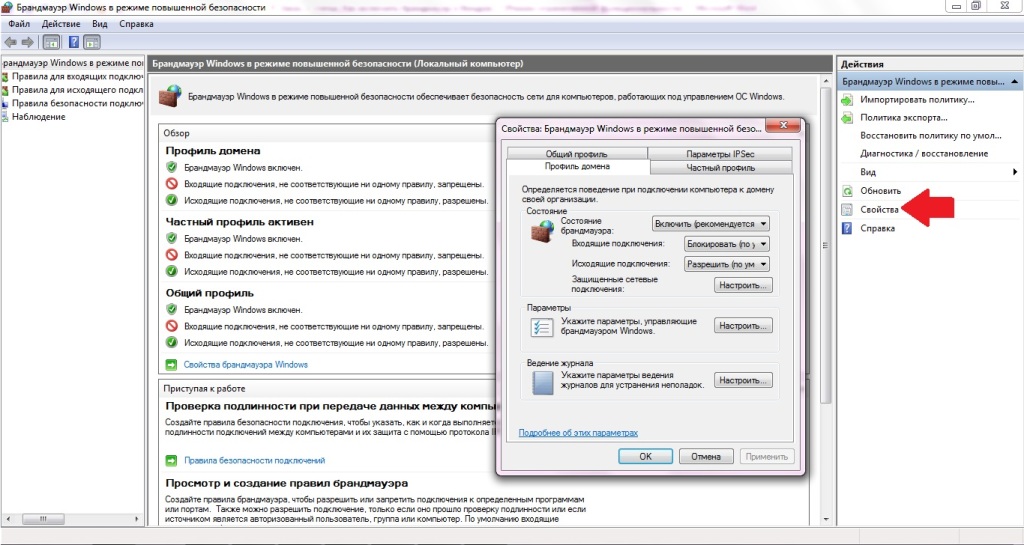
Task: Click the Справка help icon in Actions
Action: [x=847, y=228]
